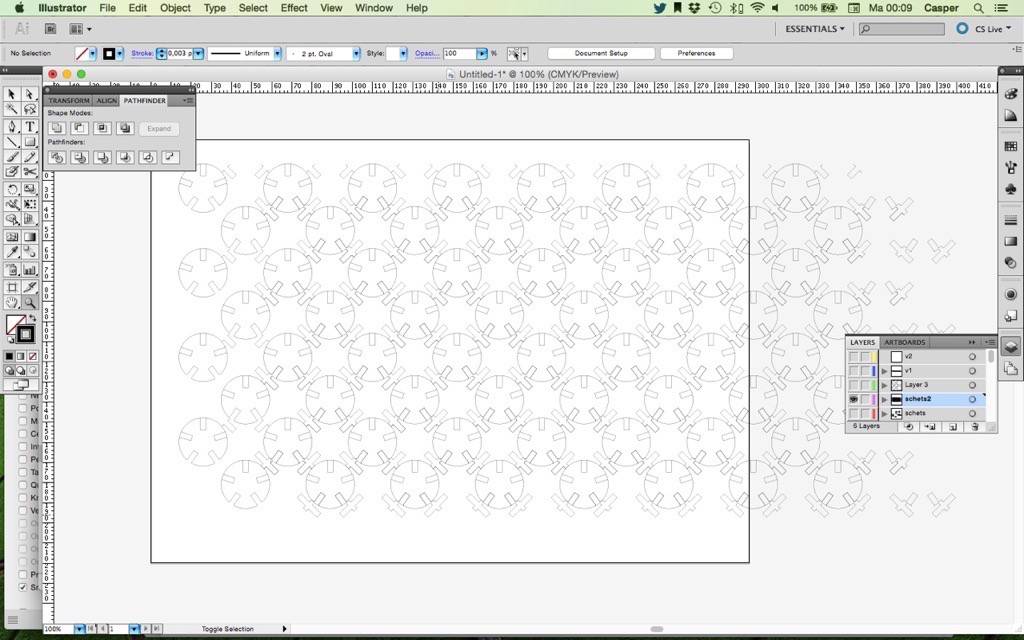Select the Lasso tool
This screenshot has width=1024, height=640.
(29, 110)
